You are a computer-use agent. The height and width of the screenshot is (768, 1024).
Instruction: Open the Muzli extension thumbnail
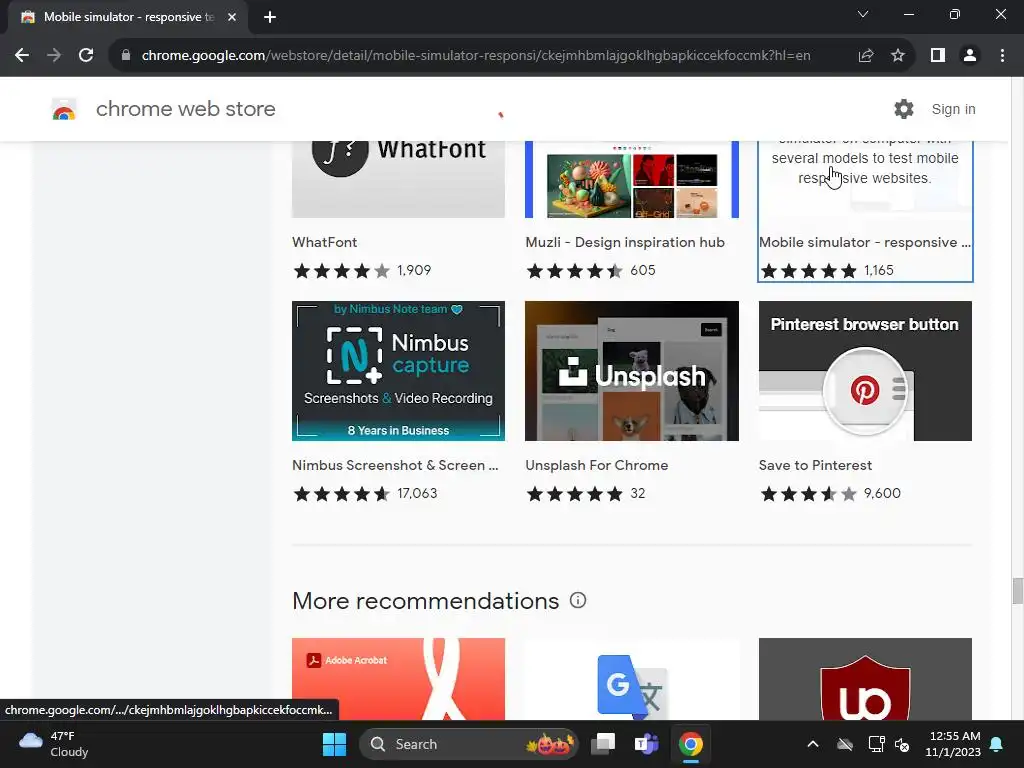click(632, 179)
